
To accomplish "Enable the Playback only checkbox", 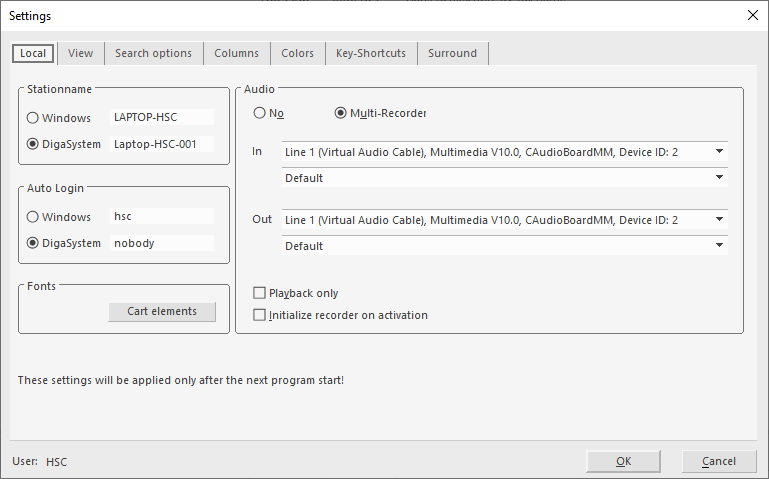I will (260, 293).
